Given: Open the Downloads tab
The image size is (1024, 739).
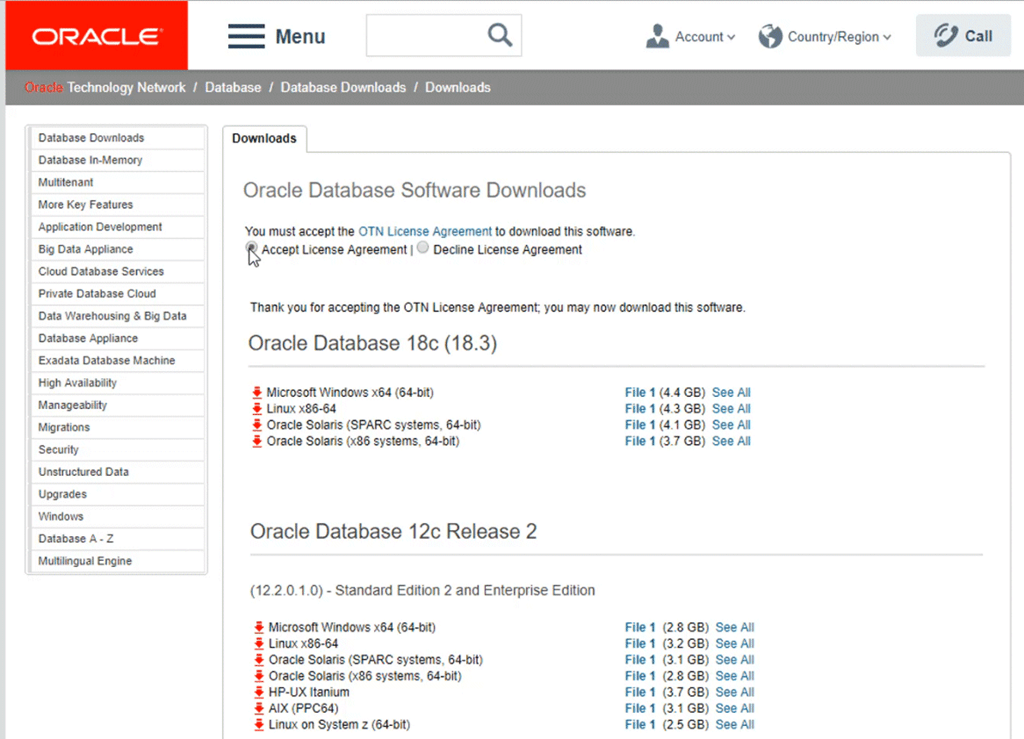Looking at the screenshot, I should pyautogui.click(x=264, y=138).
